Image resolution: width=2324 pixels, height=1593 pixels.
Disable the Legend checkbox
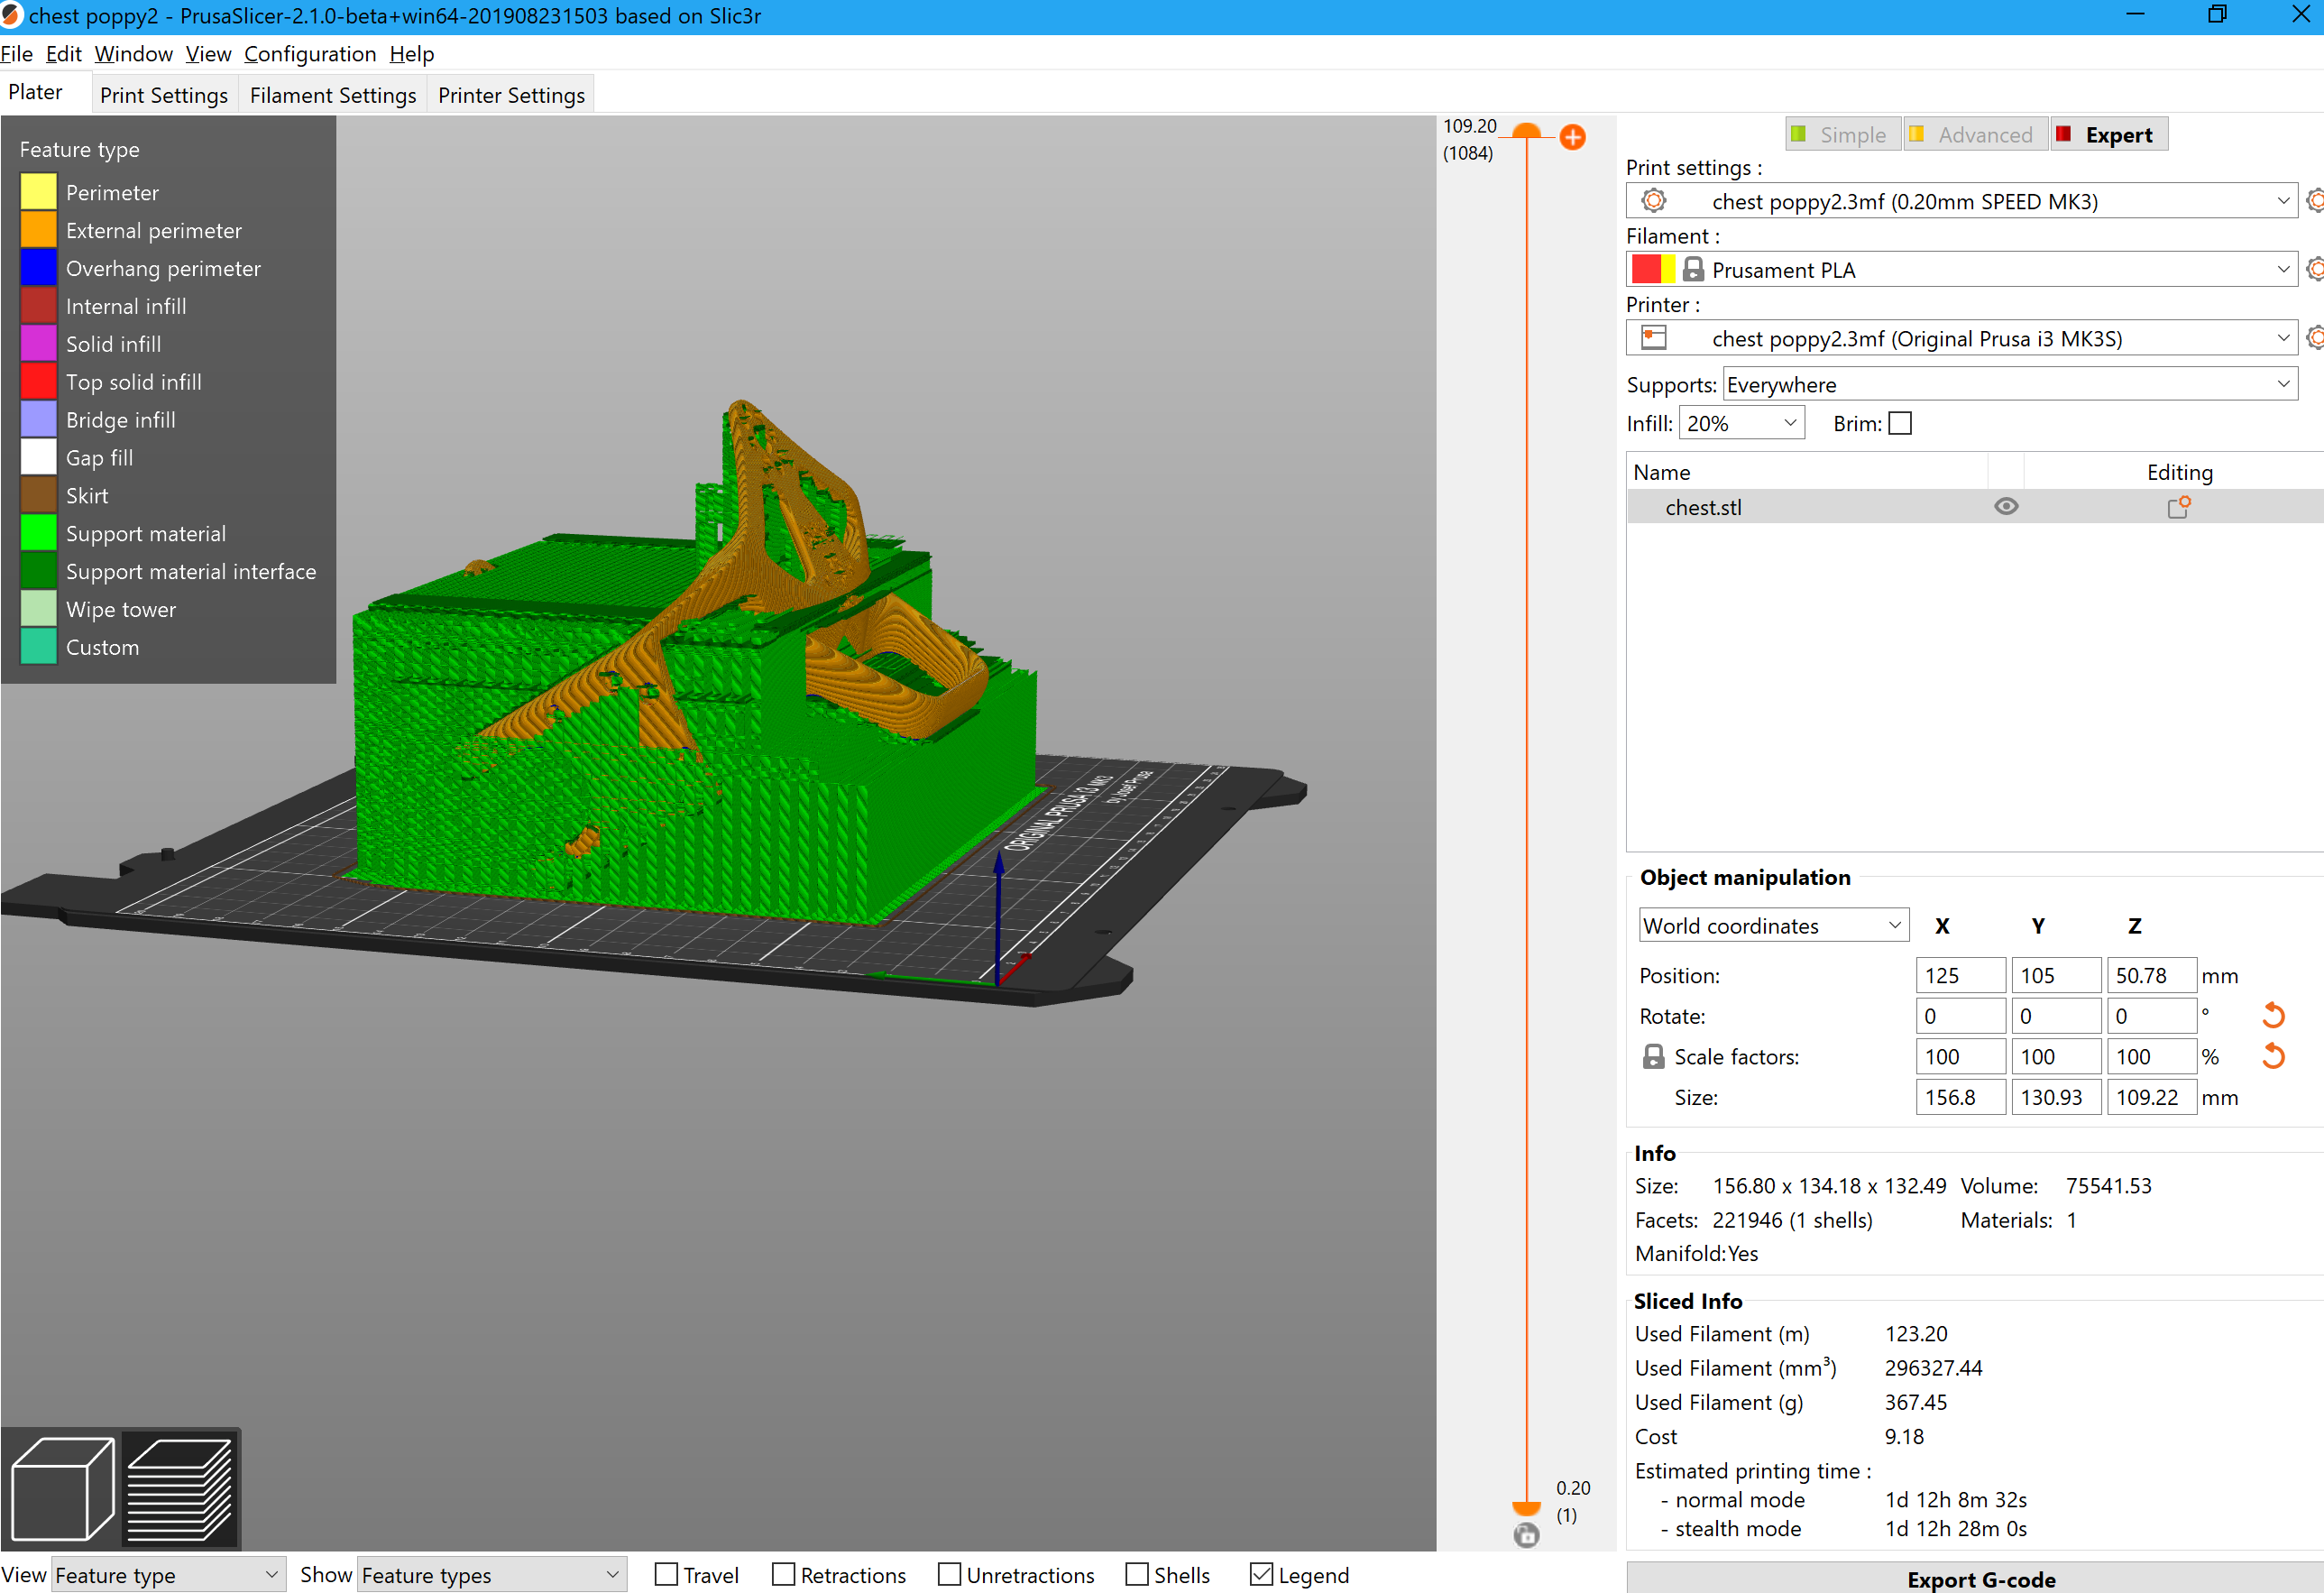click(x=1261, y=1574)
